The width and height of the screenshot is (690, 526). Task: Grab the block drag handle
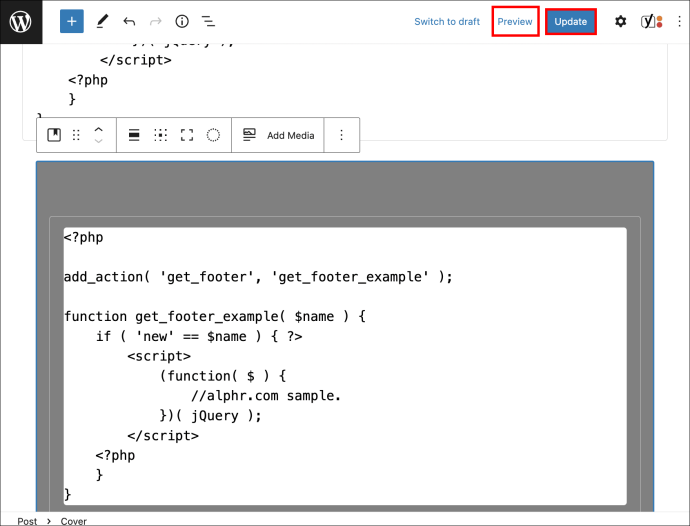coord(76,135)
